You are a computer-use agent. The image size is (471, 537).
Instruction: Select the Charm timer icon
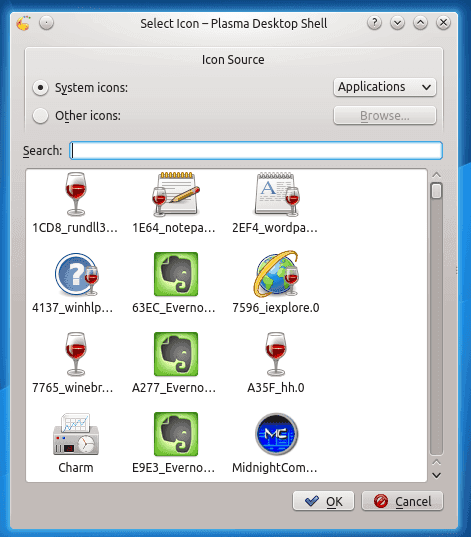pyautogui.click(x=76, y=434)
